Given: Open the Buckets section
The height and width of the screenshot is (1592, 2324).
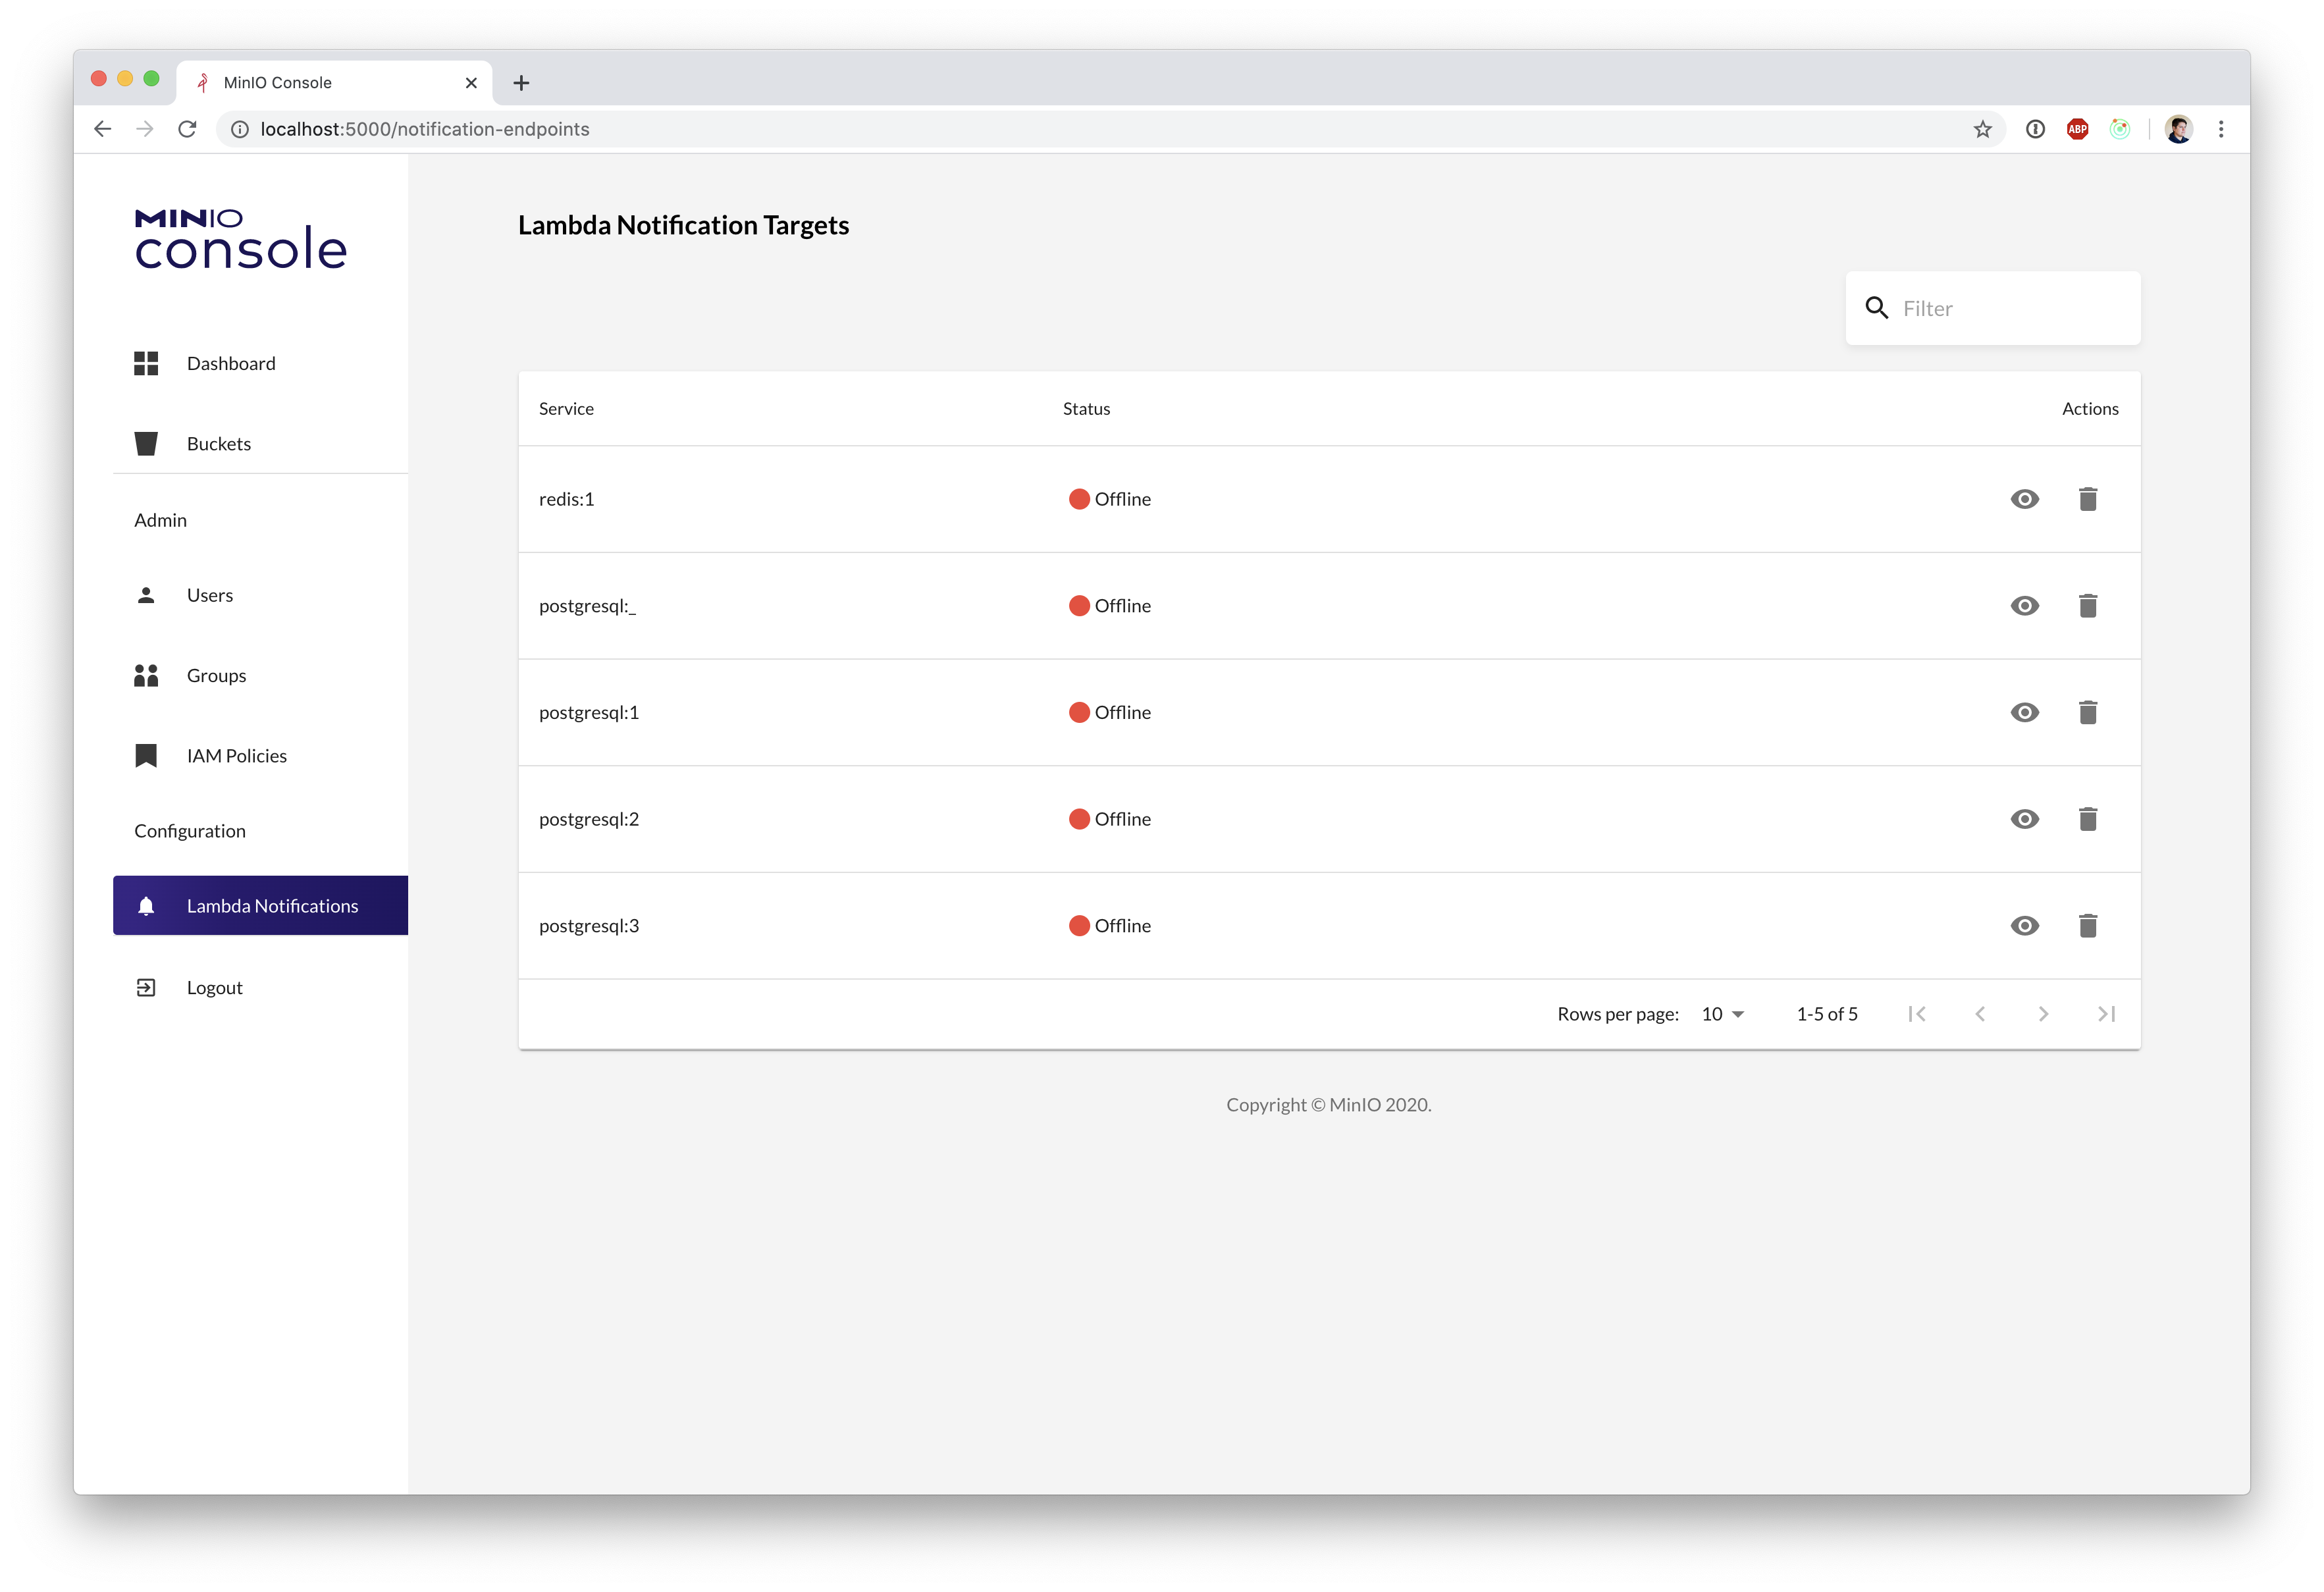Looking at the screenshot, I should pyautogui.click(x=218, y=444).
